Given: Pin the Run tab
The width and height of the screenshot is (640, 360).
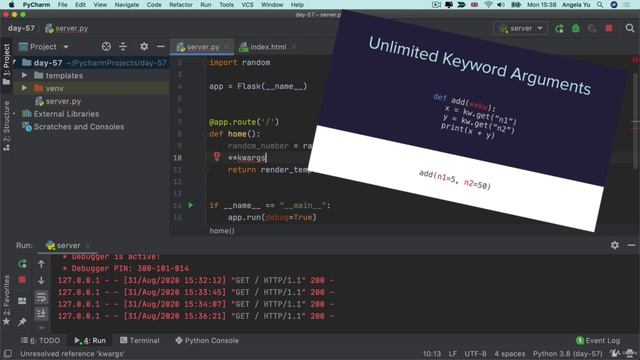Looking at the screenshot, I should point(22,322).
